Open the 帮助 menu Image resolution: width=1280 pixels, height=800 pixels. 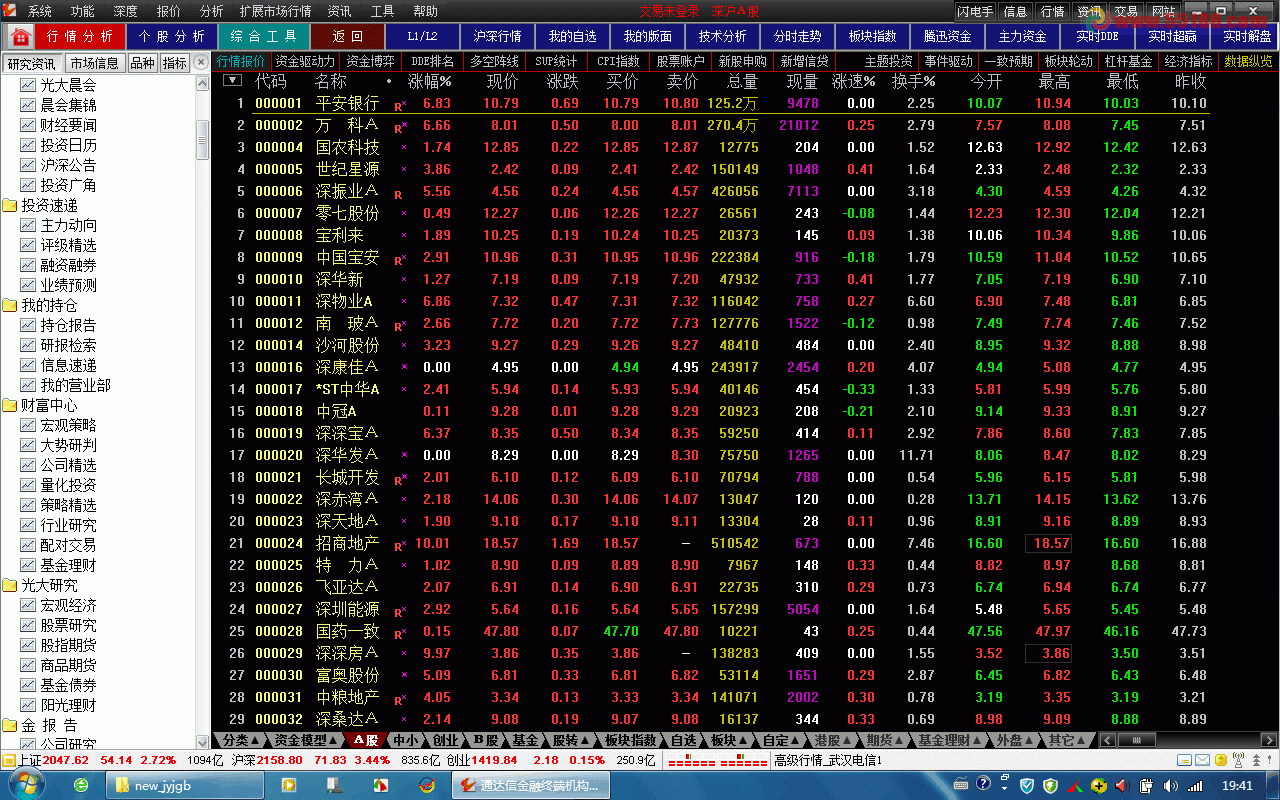tap(425, 12)
